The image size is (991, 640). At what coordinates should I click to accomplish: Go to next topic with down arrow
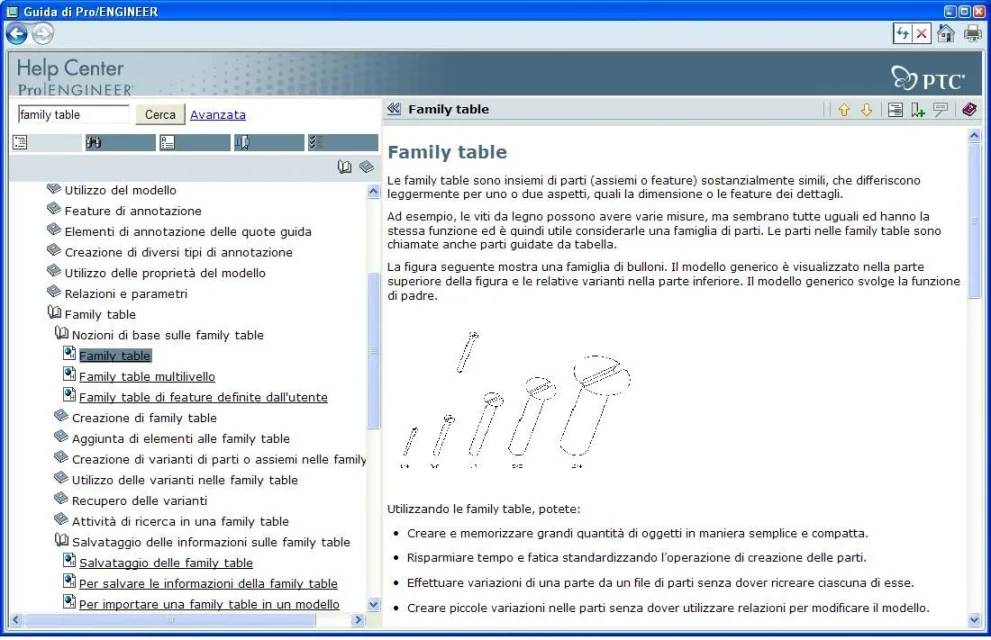tap(866, 110)
